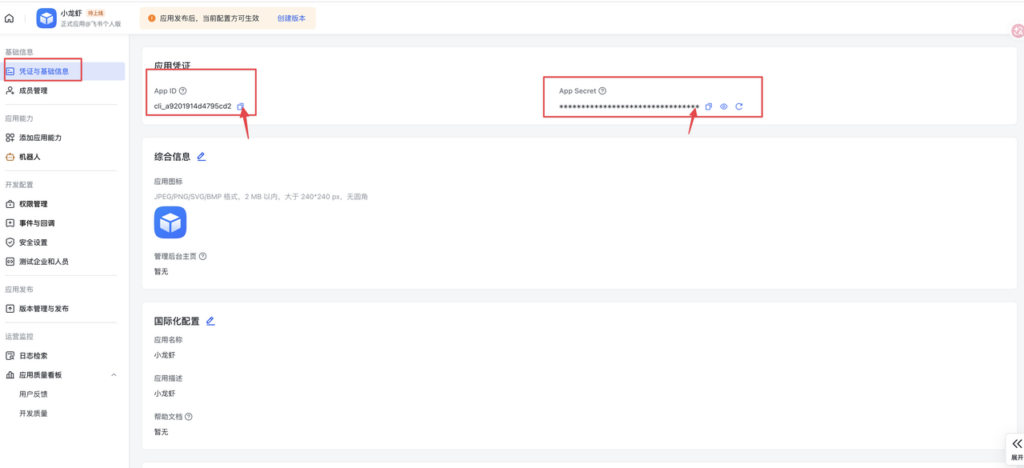Click the 创建版本 link
Viewport: 1024px width, 468px height.
291,18
